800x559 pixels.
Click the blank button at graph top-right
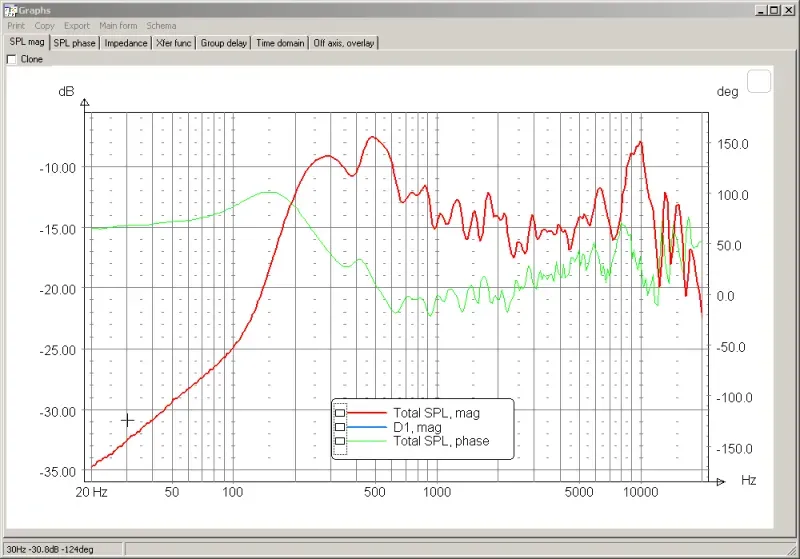pos(759,82)
